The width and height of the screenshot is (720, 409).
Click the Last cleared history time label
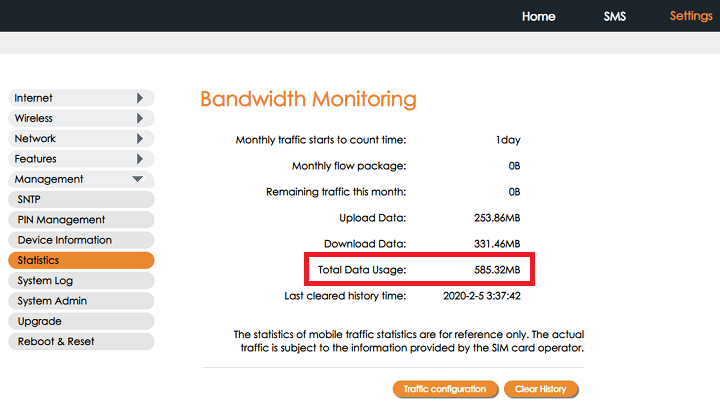click(x=345, y=296)
